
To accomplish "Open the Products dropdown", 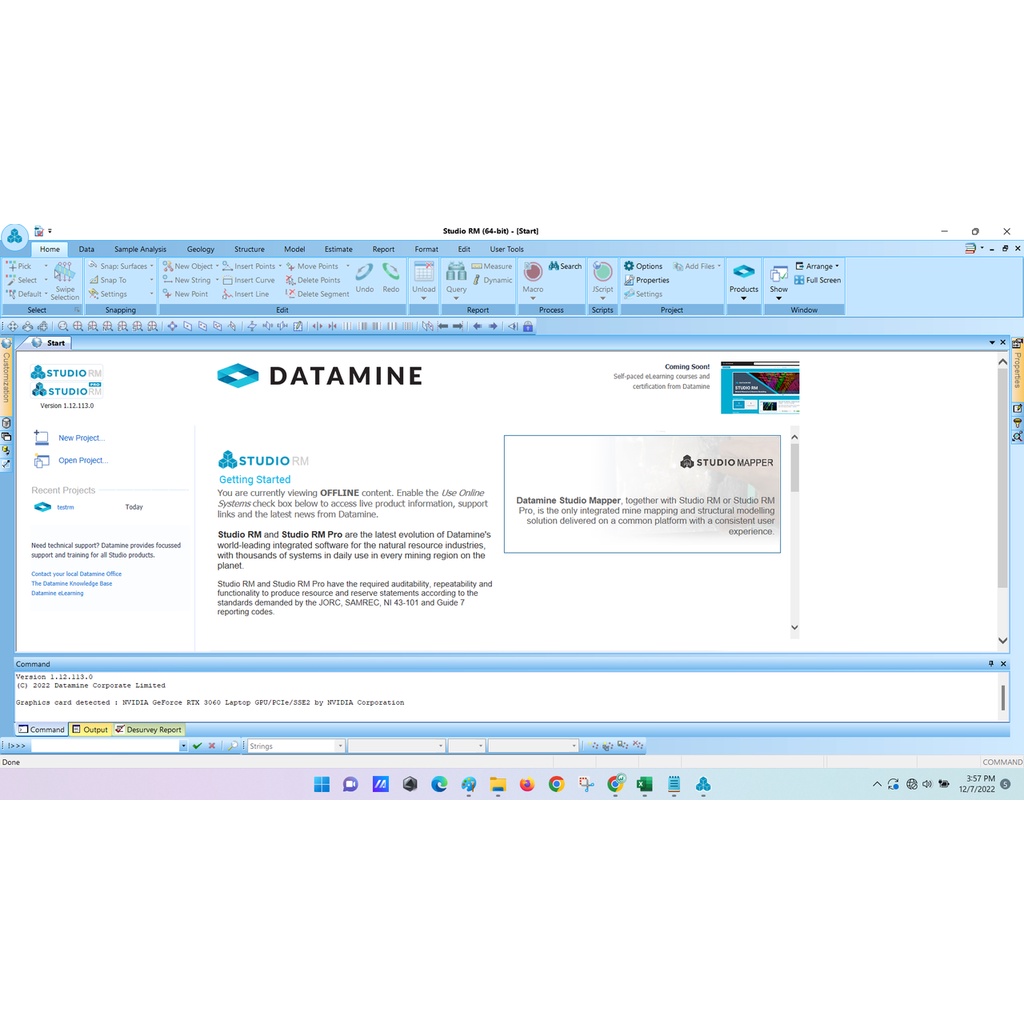I will coord(744,298).
